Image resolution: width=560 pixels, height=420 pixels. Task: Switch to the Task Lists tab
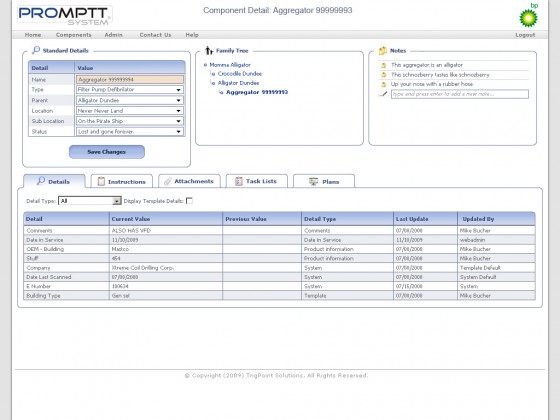click(256, 181)
